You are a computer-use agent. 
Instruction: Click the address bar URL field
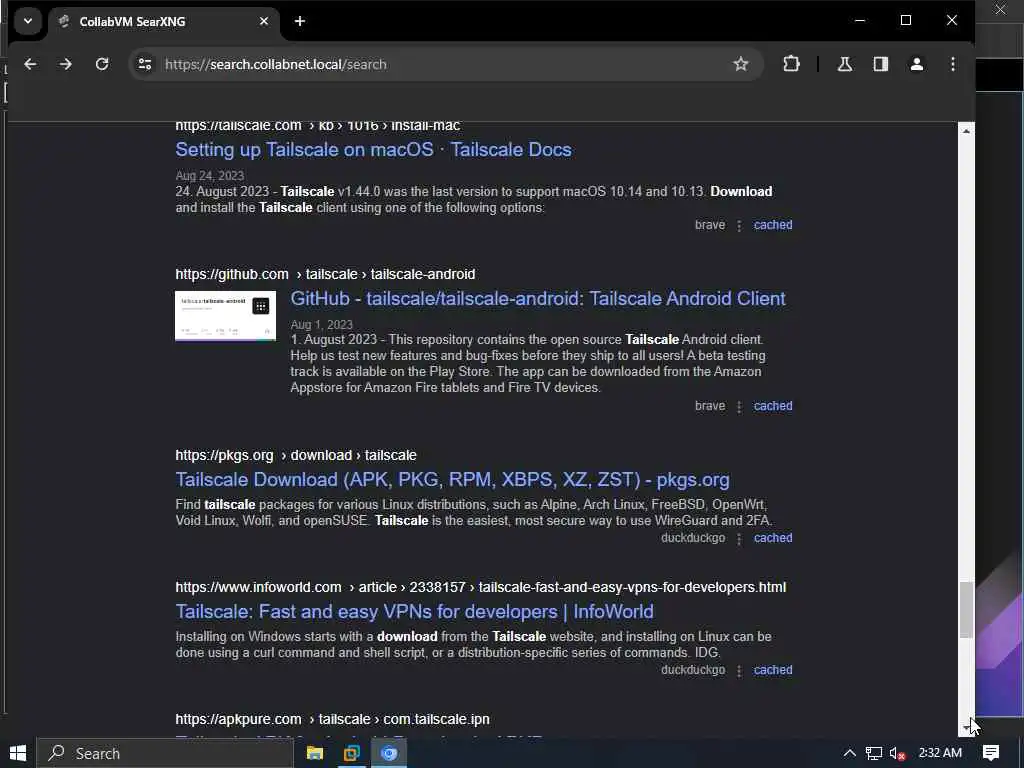coord(444,64)
